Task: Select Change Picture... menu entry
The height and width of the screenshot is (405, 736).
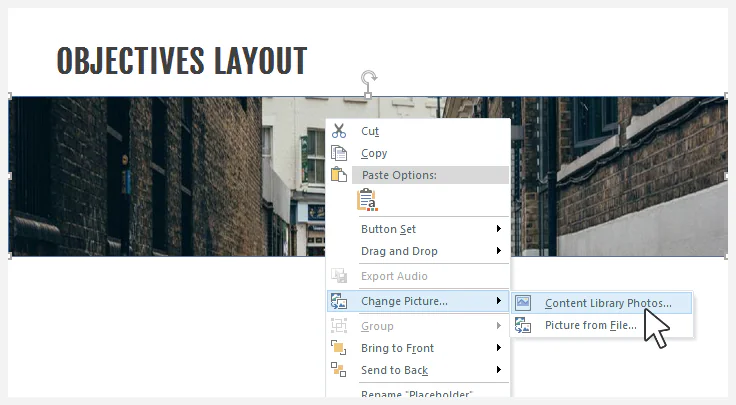Action: tap(418, 301)
